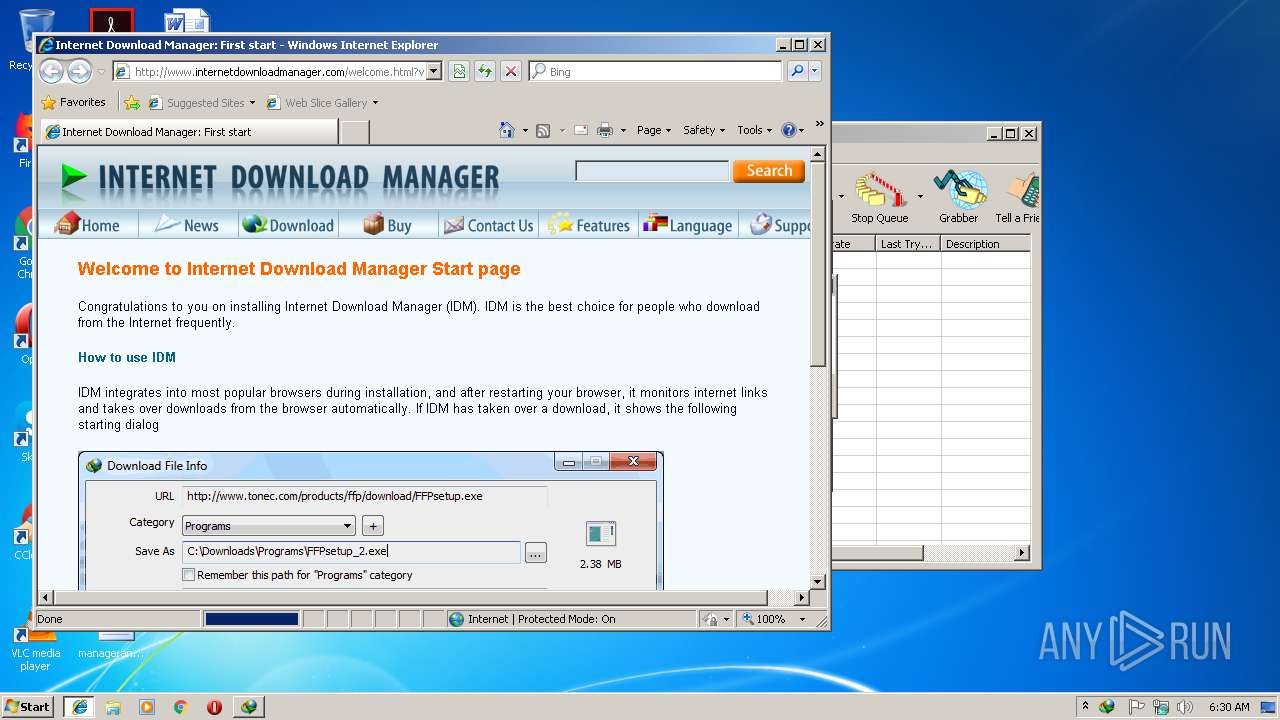Open the IE Help question mark icon

click(x=788, y=130)
